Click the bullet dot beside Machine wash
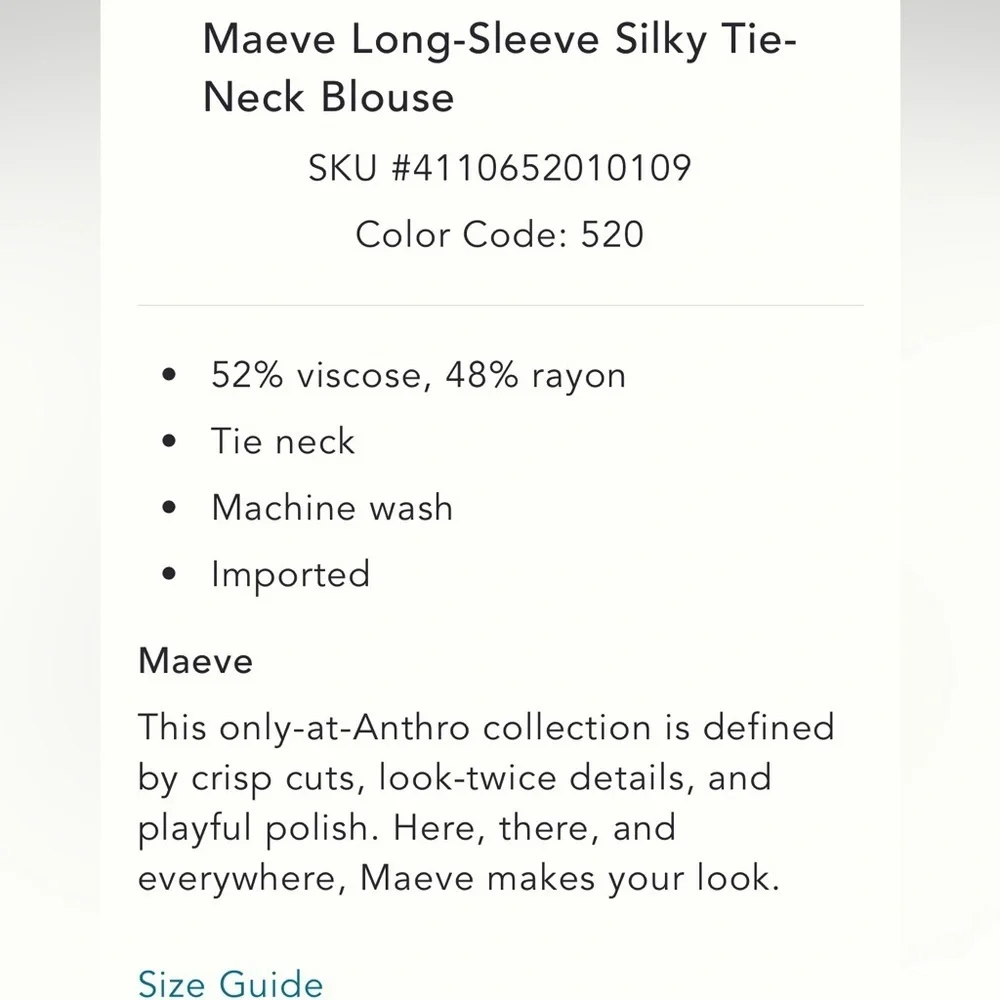The height and width of the screenshot is (1000, 1000). pyautogui.click(x=169, y=507)
